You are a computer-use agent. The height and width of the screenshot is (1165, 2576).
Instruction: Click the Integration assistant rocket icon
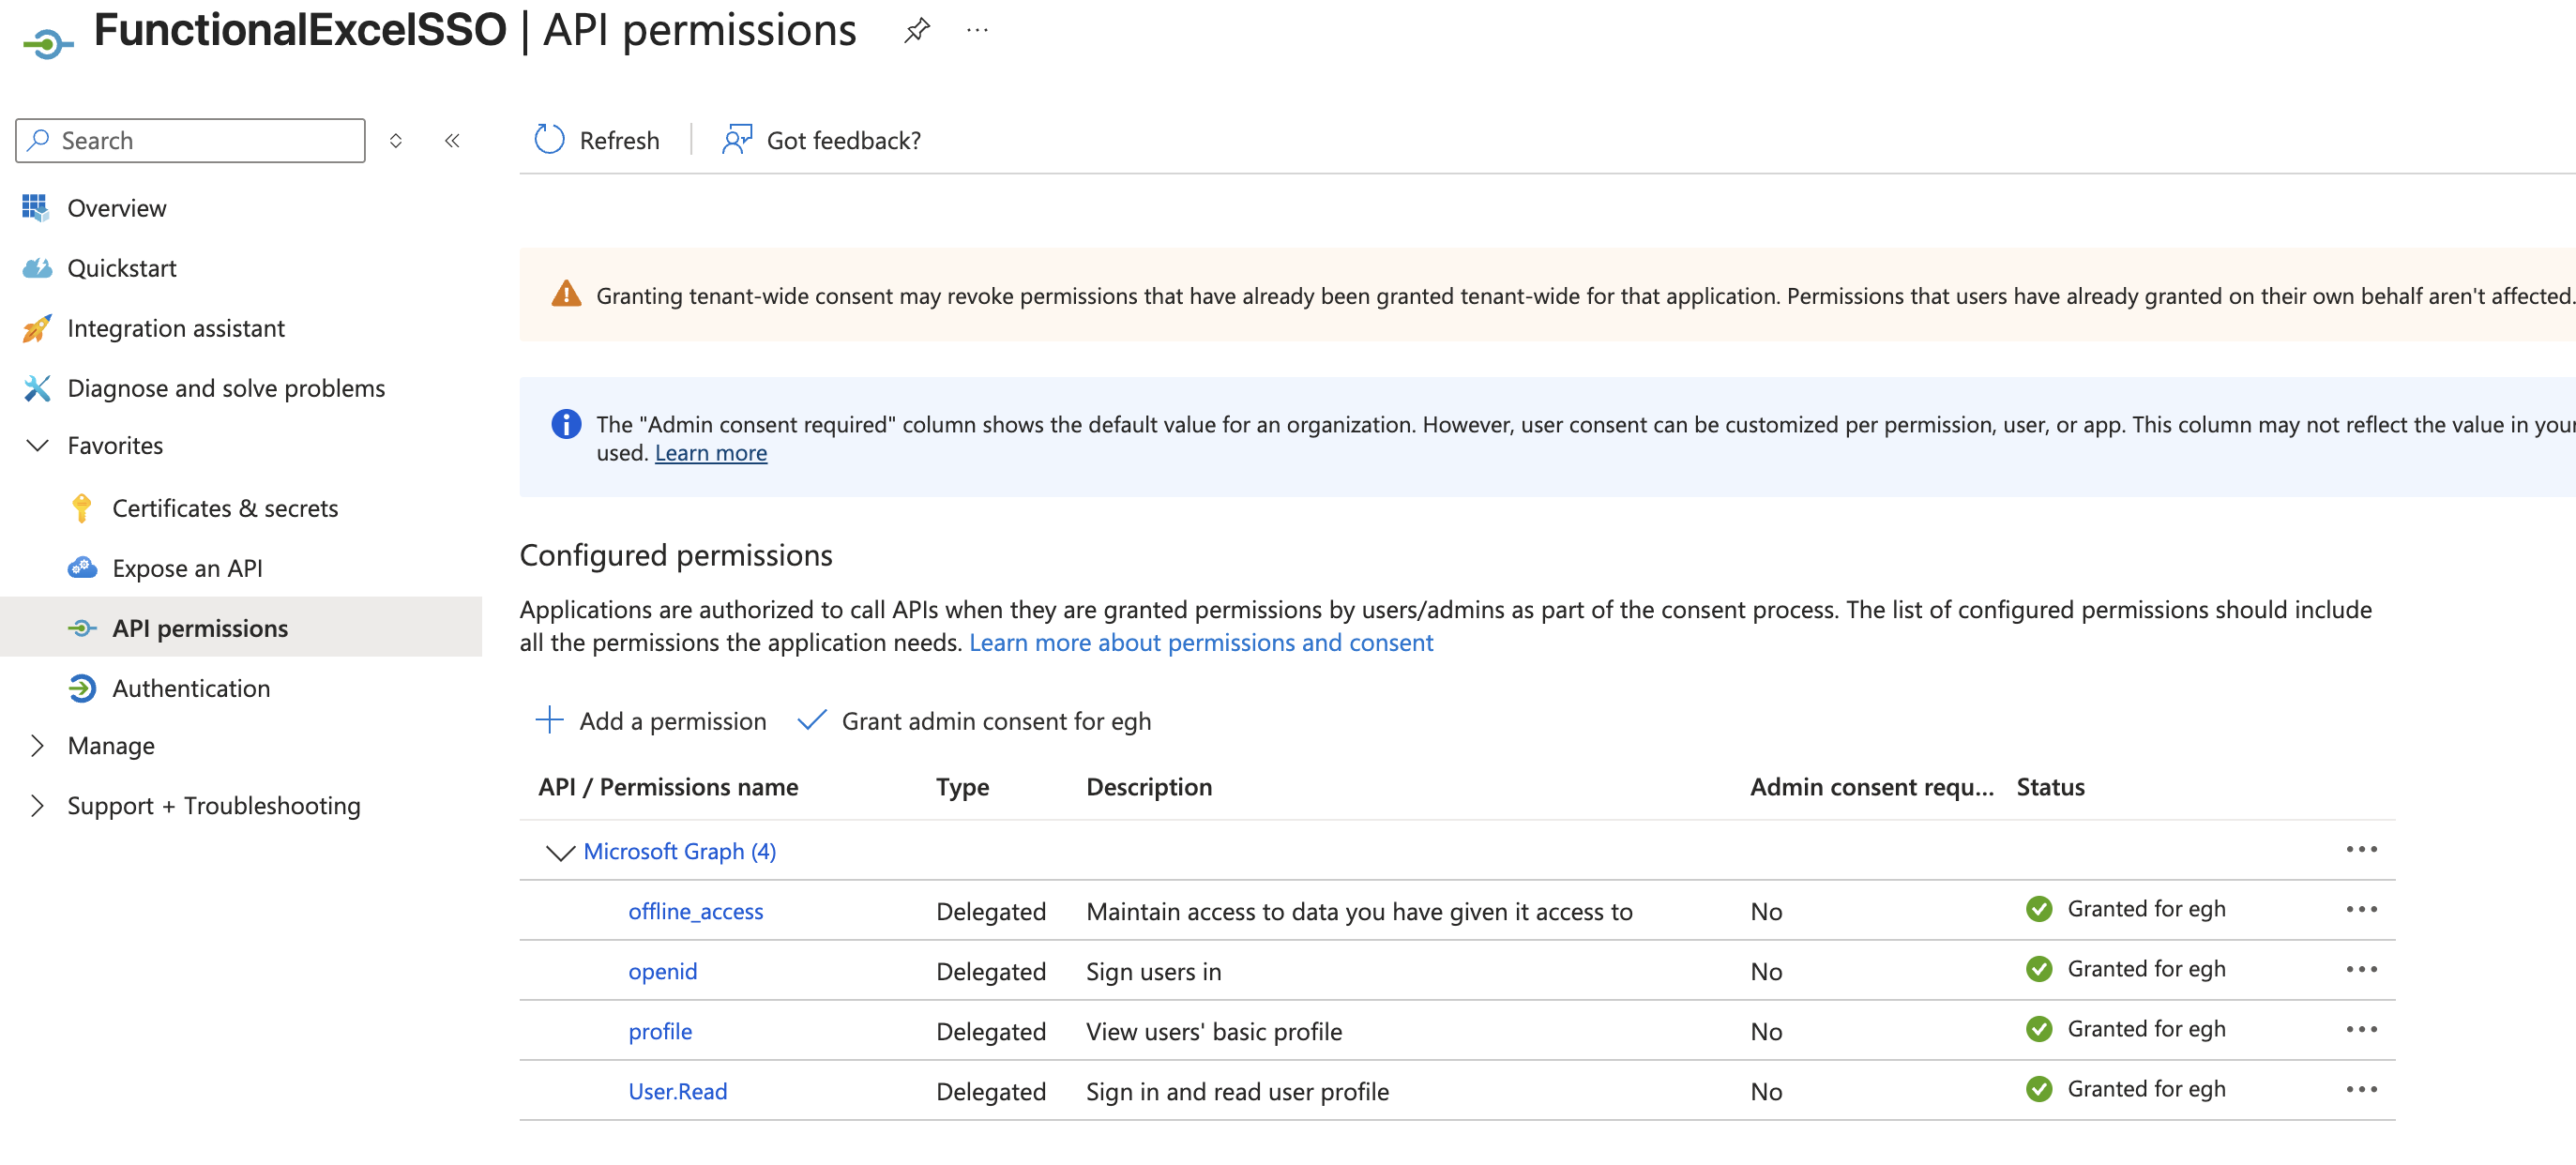tap(37, 328)
